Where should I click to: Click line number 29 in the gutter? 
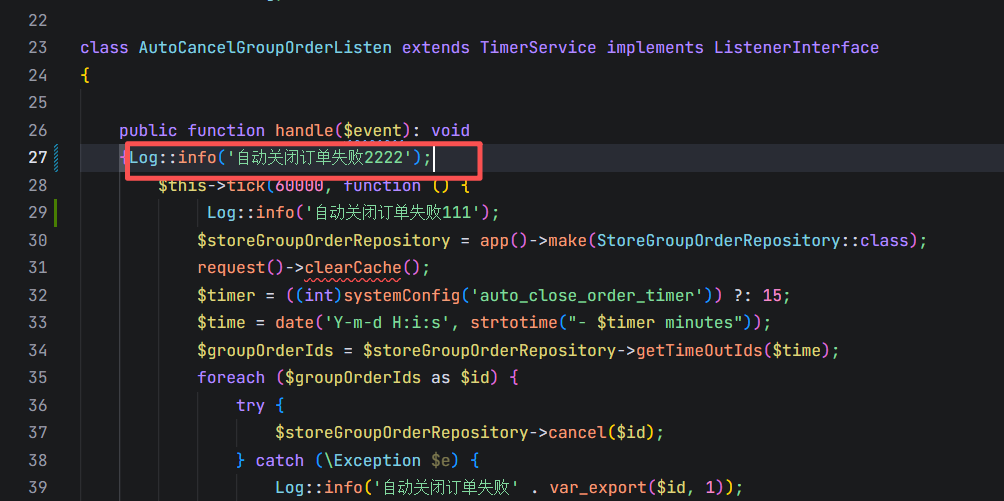(x=38, y=212)
